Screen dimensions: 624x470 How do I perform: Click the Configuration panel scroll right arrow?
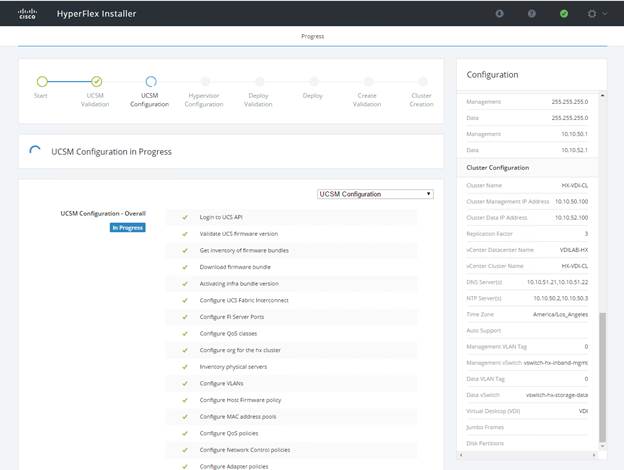(x=594, y=455)
